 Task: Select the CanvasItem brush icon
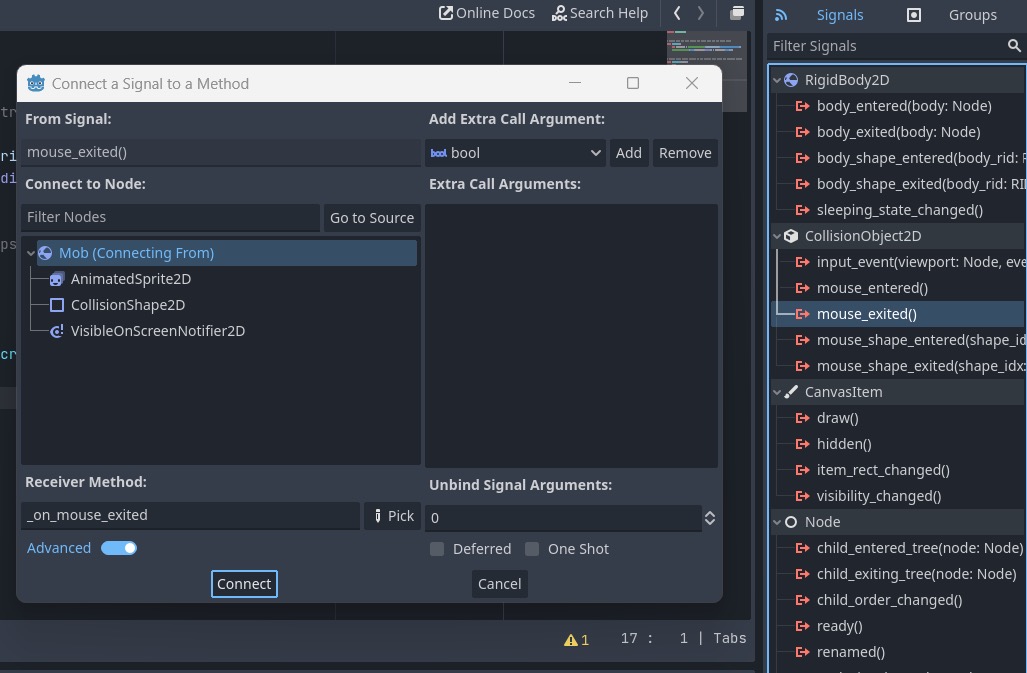791,392
